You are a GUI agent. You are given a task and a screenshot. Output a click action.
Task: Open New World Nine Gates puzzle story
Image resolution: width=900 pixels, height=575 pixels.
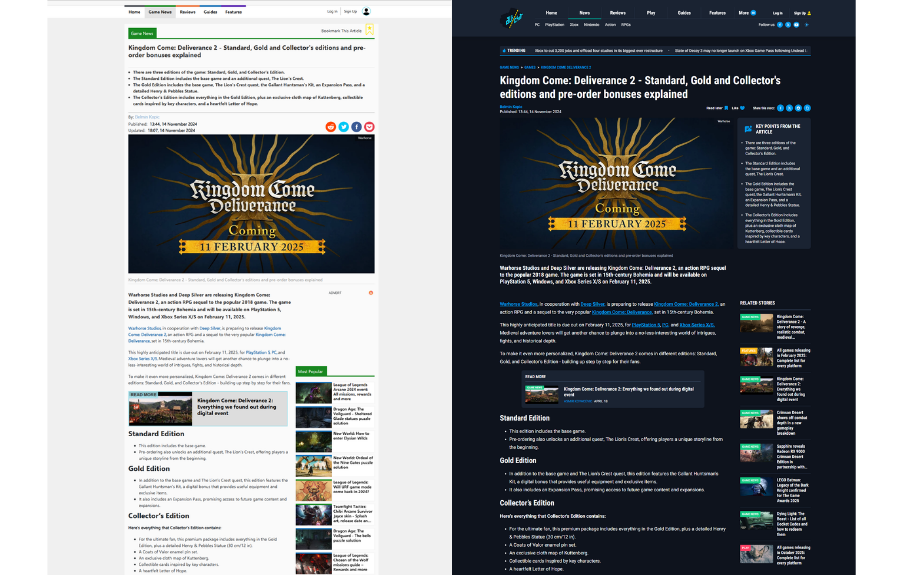coord(335,465)
